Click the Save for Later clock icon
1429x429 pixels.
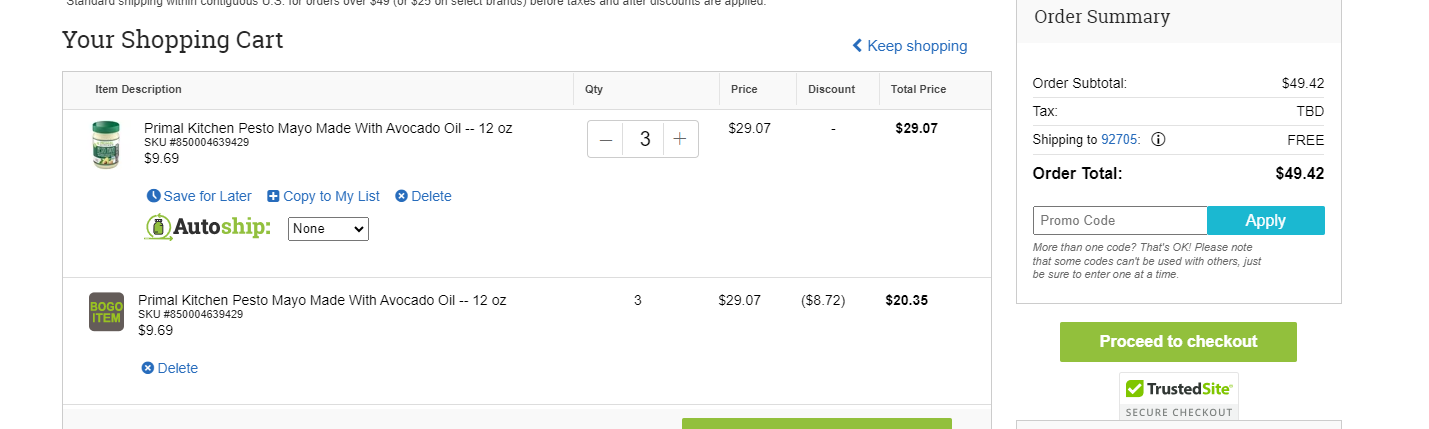click(153, 196)
